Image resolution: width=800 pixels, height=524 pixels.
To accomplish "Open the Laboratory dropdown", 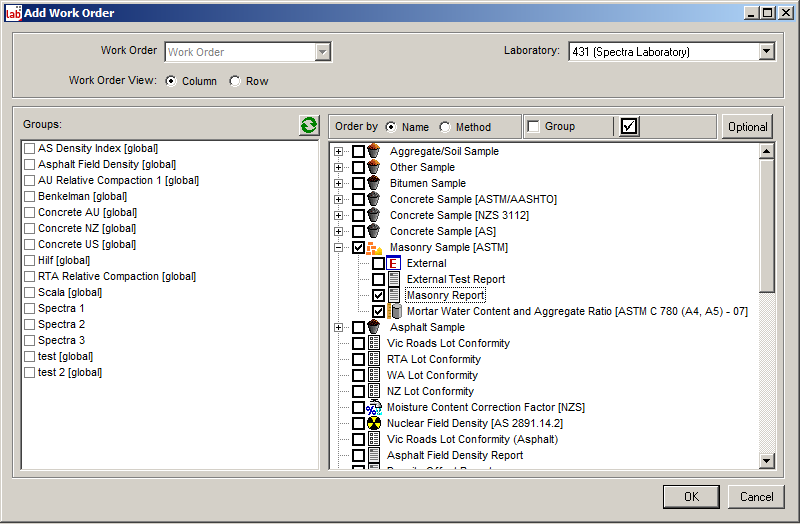I will click(x=766, y=51).
